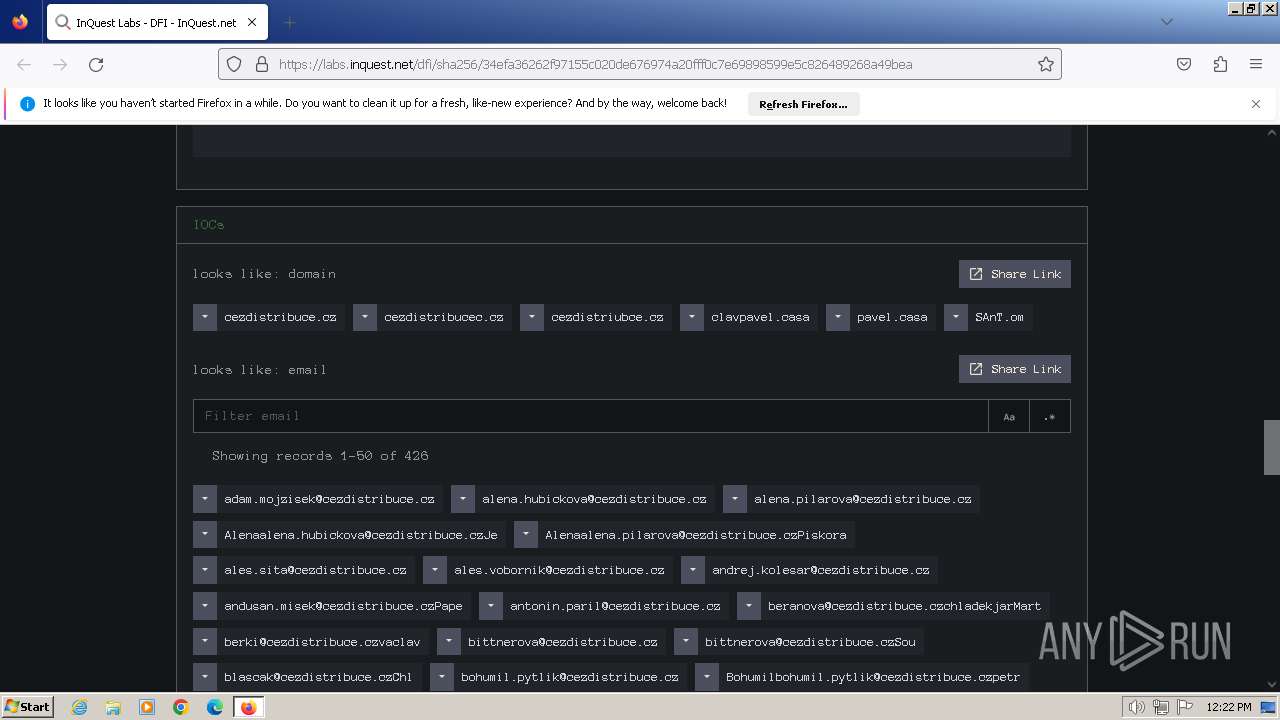1280x720 pixels.
Task: Select cezdistribuce.cz domain text
Action: pyautogui.click(x=280, y=317)
